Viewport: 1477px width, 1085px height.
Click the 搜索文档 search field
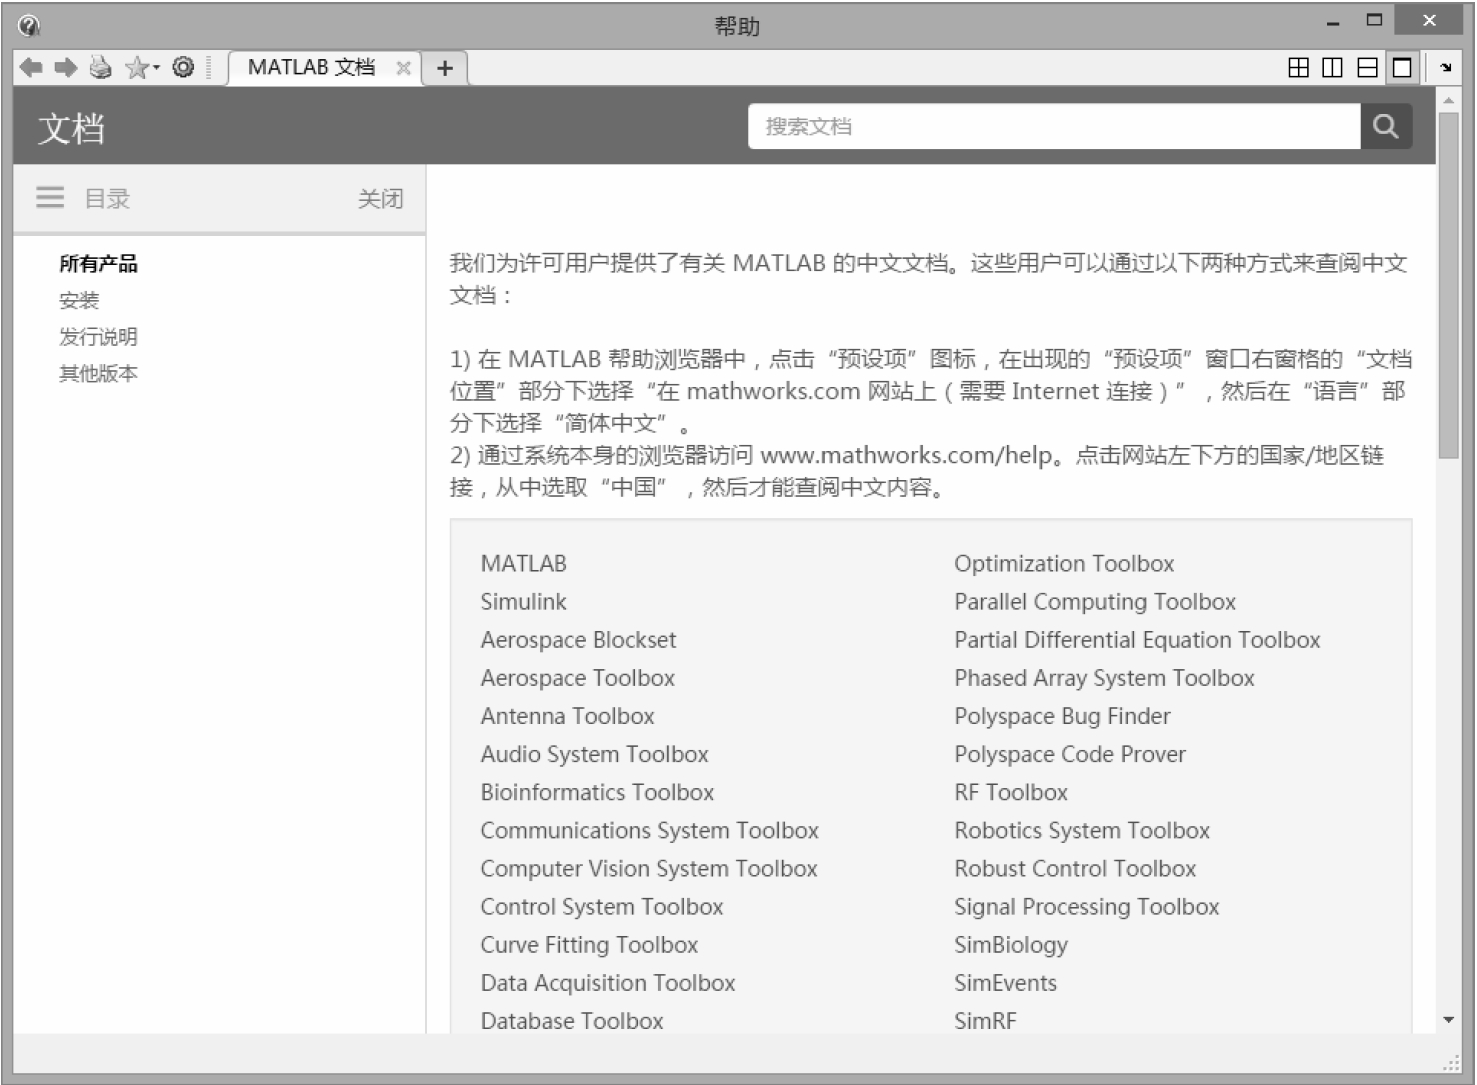tap(1054, 126)
